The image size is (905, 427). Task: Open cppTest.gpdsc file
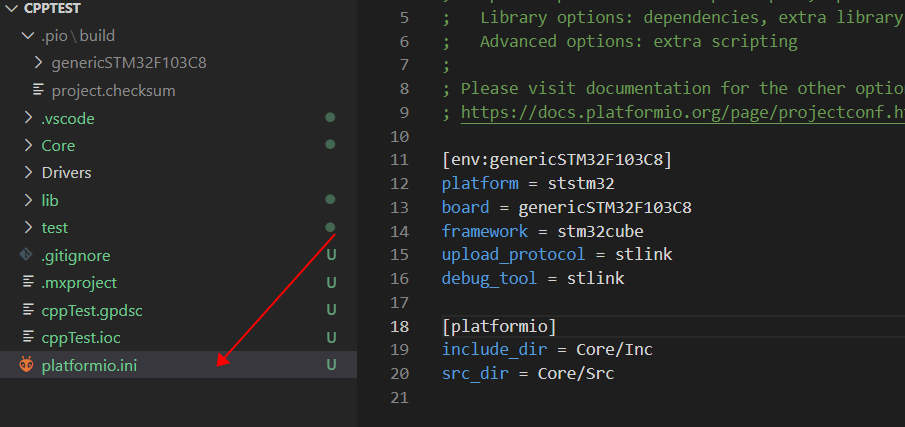click(x=92, y=311)
